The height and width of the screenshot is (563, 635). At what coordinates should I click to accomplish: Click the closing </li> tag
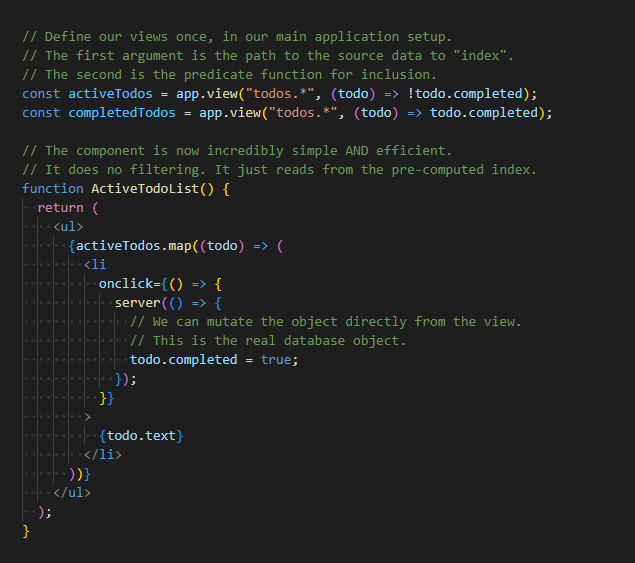103,454
